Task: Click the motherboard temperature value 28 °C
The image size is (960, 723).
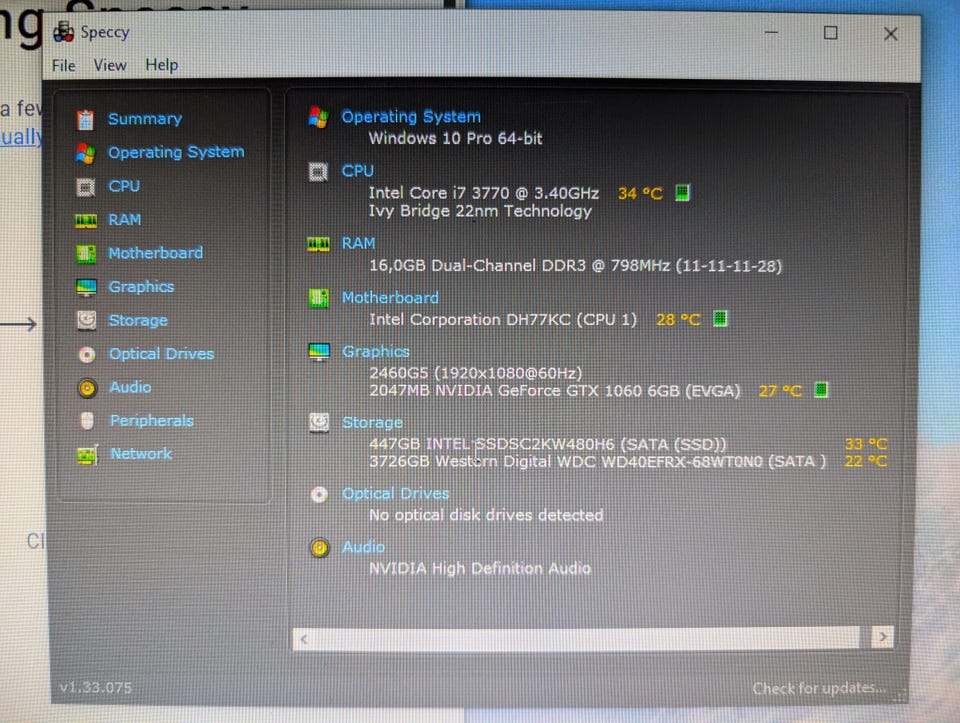Action: [x=678, y=320]
